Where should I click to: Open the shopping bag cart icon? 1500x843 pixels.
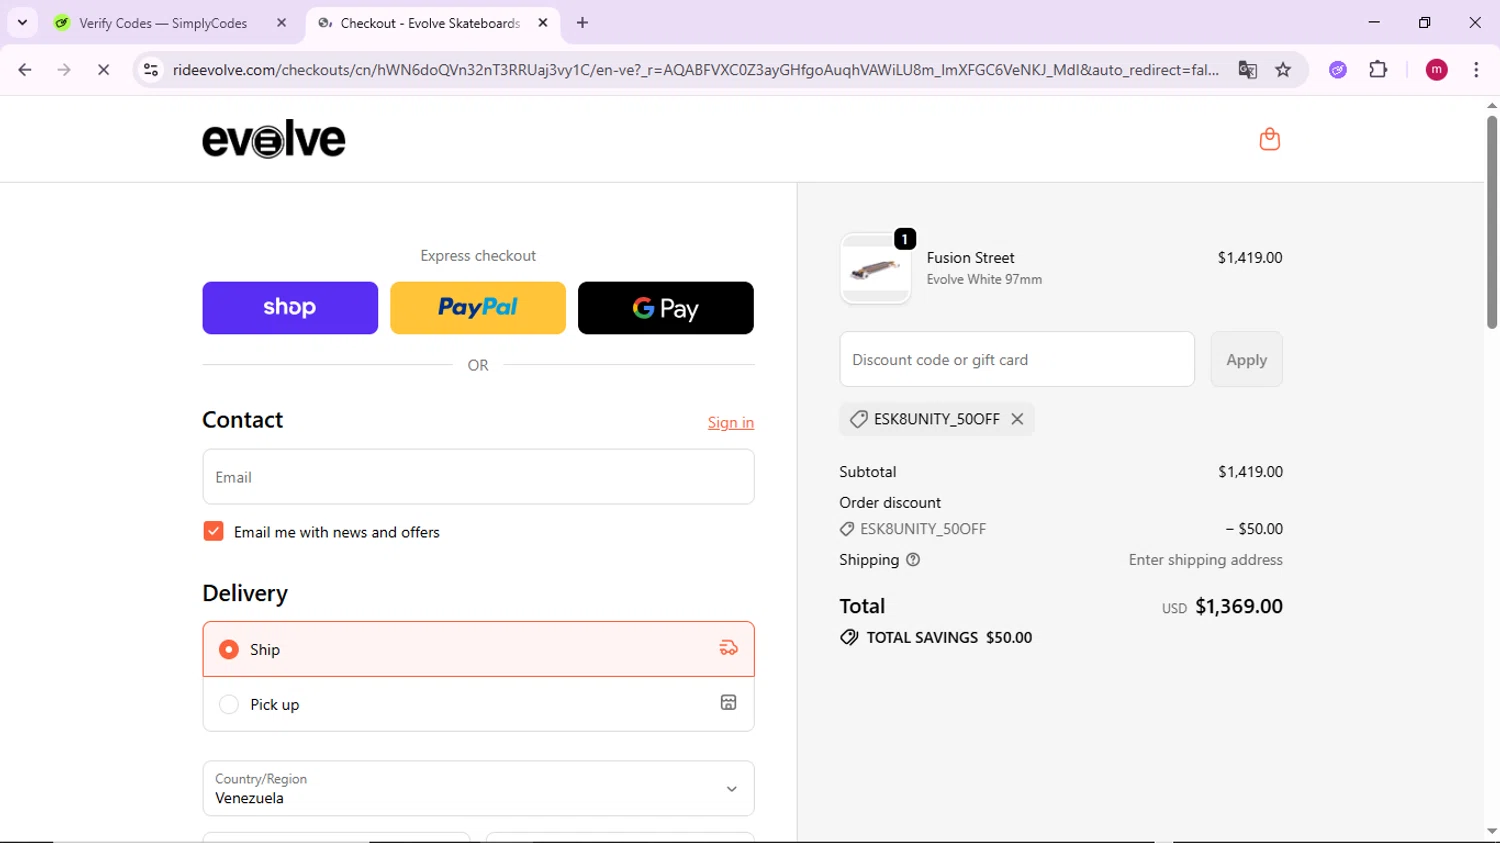pyautogui.click(x=1269, y=139)
